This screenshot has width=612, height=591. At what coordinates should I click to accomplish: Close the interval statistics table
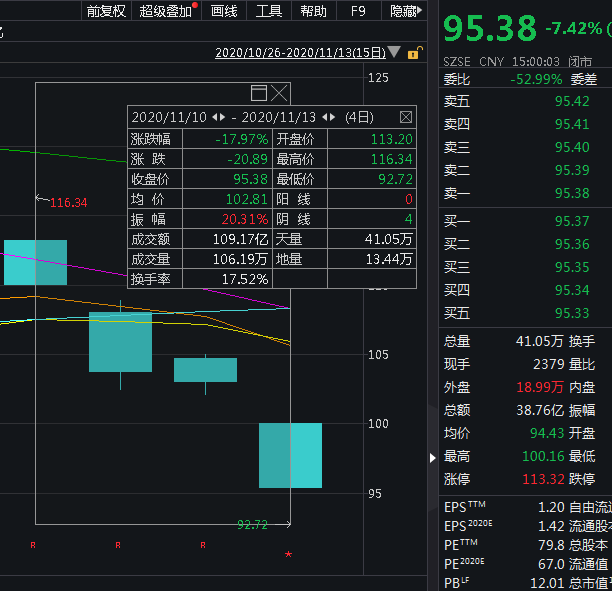pyautogui.click(x=406, y=117)
